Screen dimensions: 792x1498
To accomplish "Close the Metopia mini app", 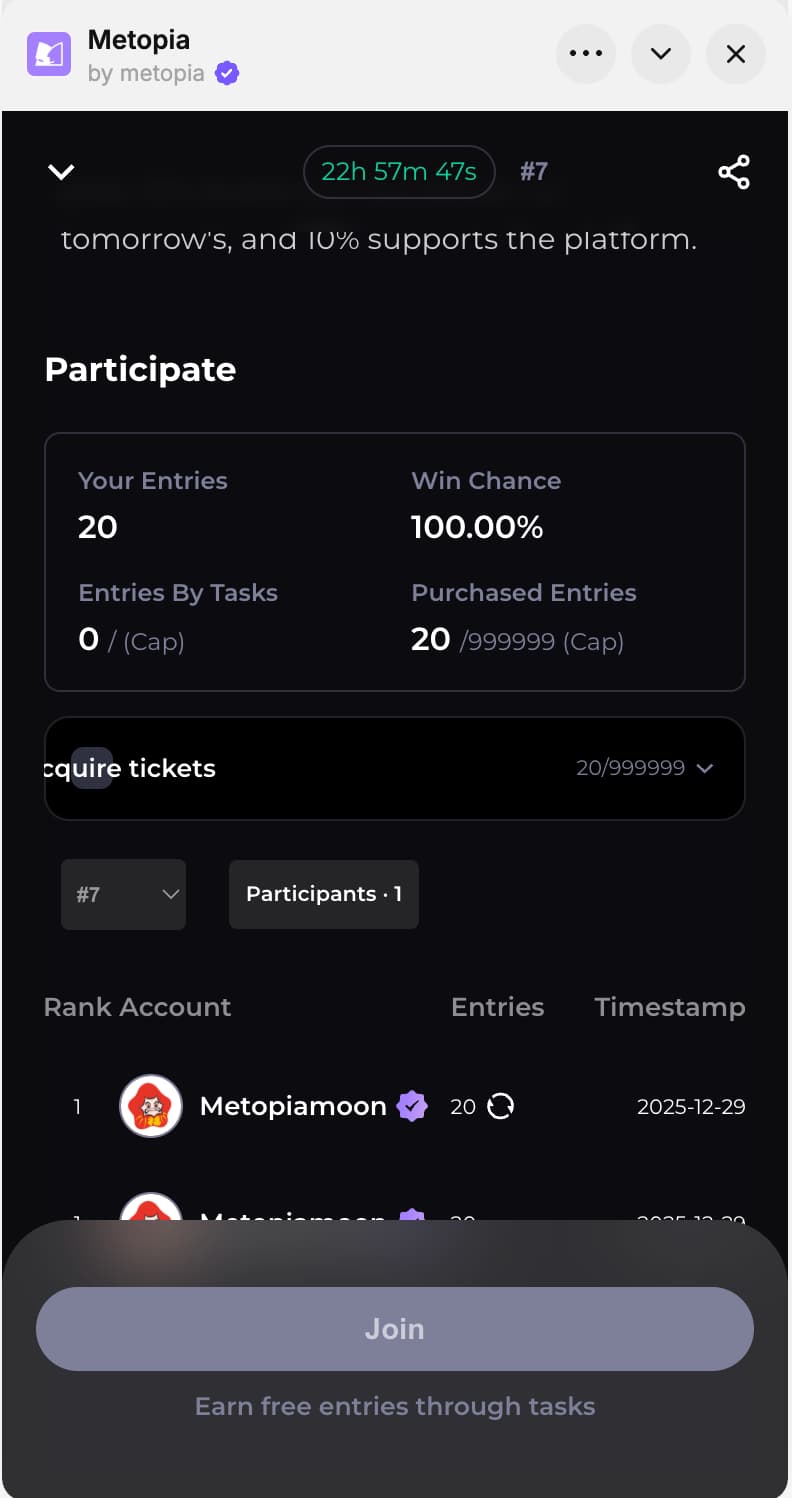I will click(736, 54).
